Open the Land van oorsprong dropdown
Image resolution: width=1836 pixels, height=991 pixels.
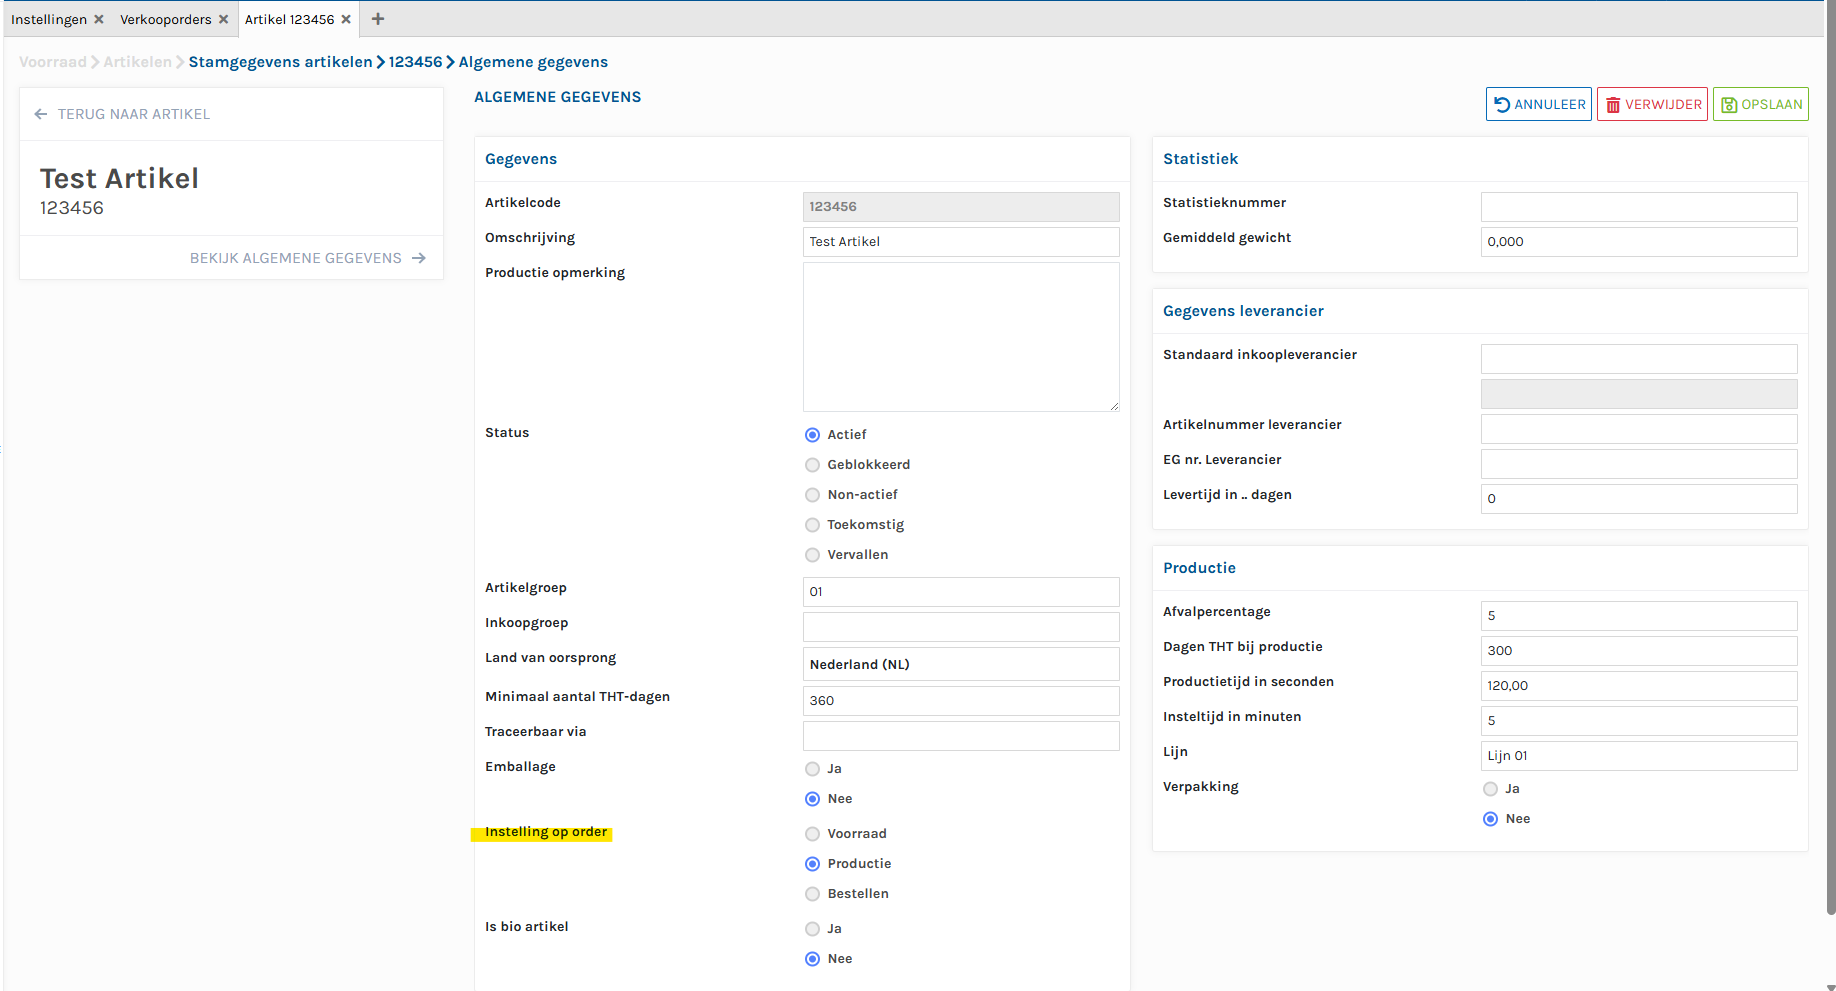tap(960, 664)
